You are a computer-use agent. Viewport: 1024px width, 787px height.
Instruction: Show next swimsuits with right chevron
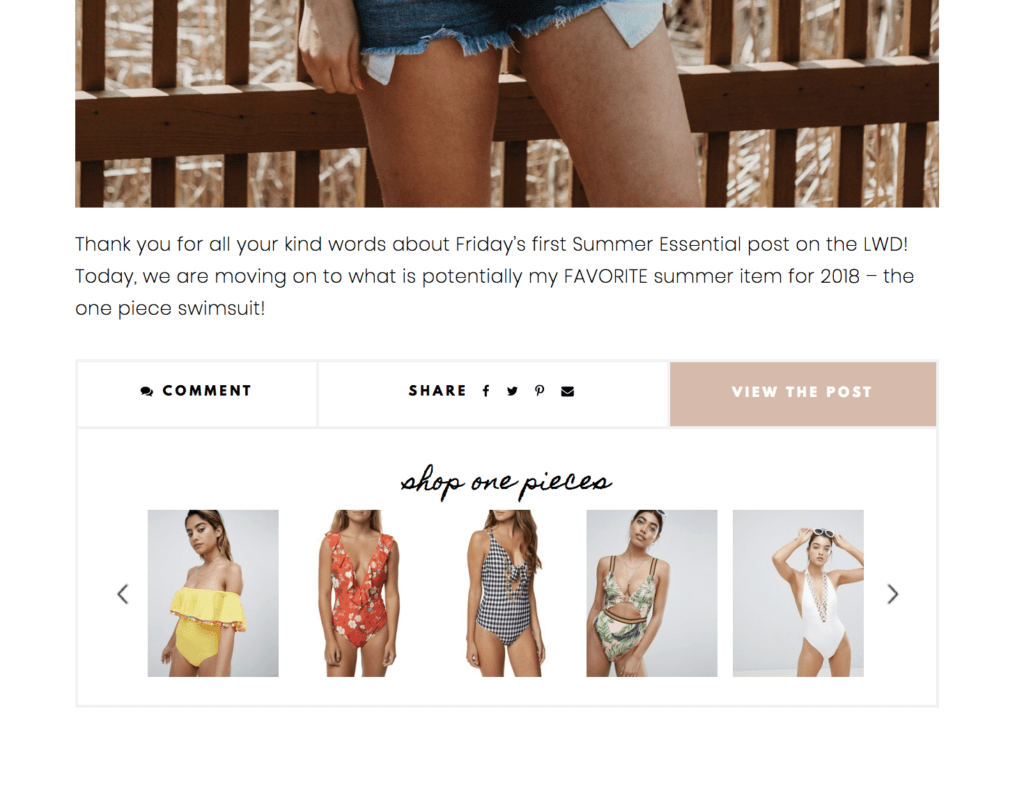pyautogui.click(x=893, y=594)
